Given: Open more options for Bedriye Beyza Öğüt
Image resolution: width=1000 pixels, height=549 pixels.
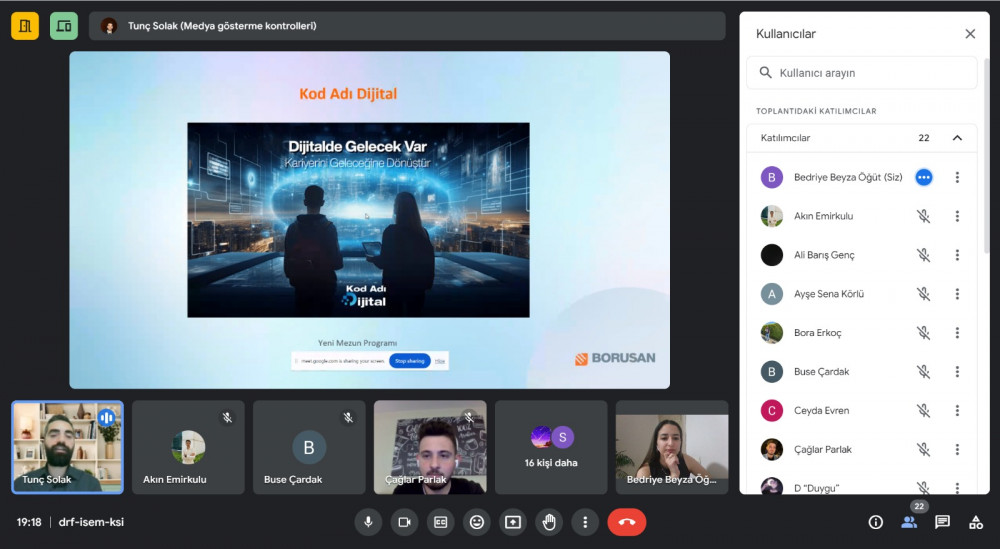Looking at the screenshot, I should [x=957, y=177].
